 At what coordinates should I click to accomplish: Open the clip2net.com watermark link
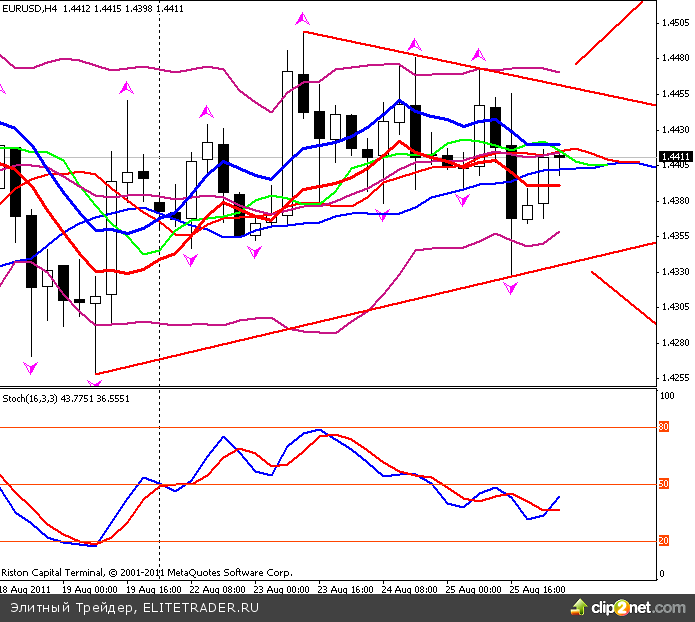tap(638, 606)
